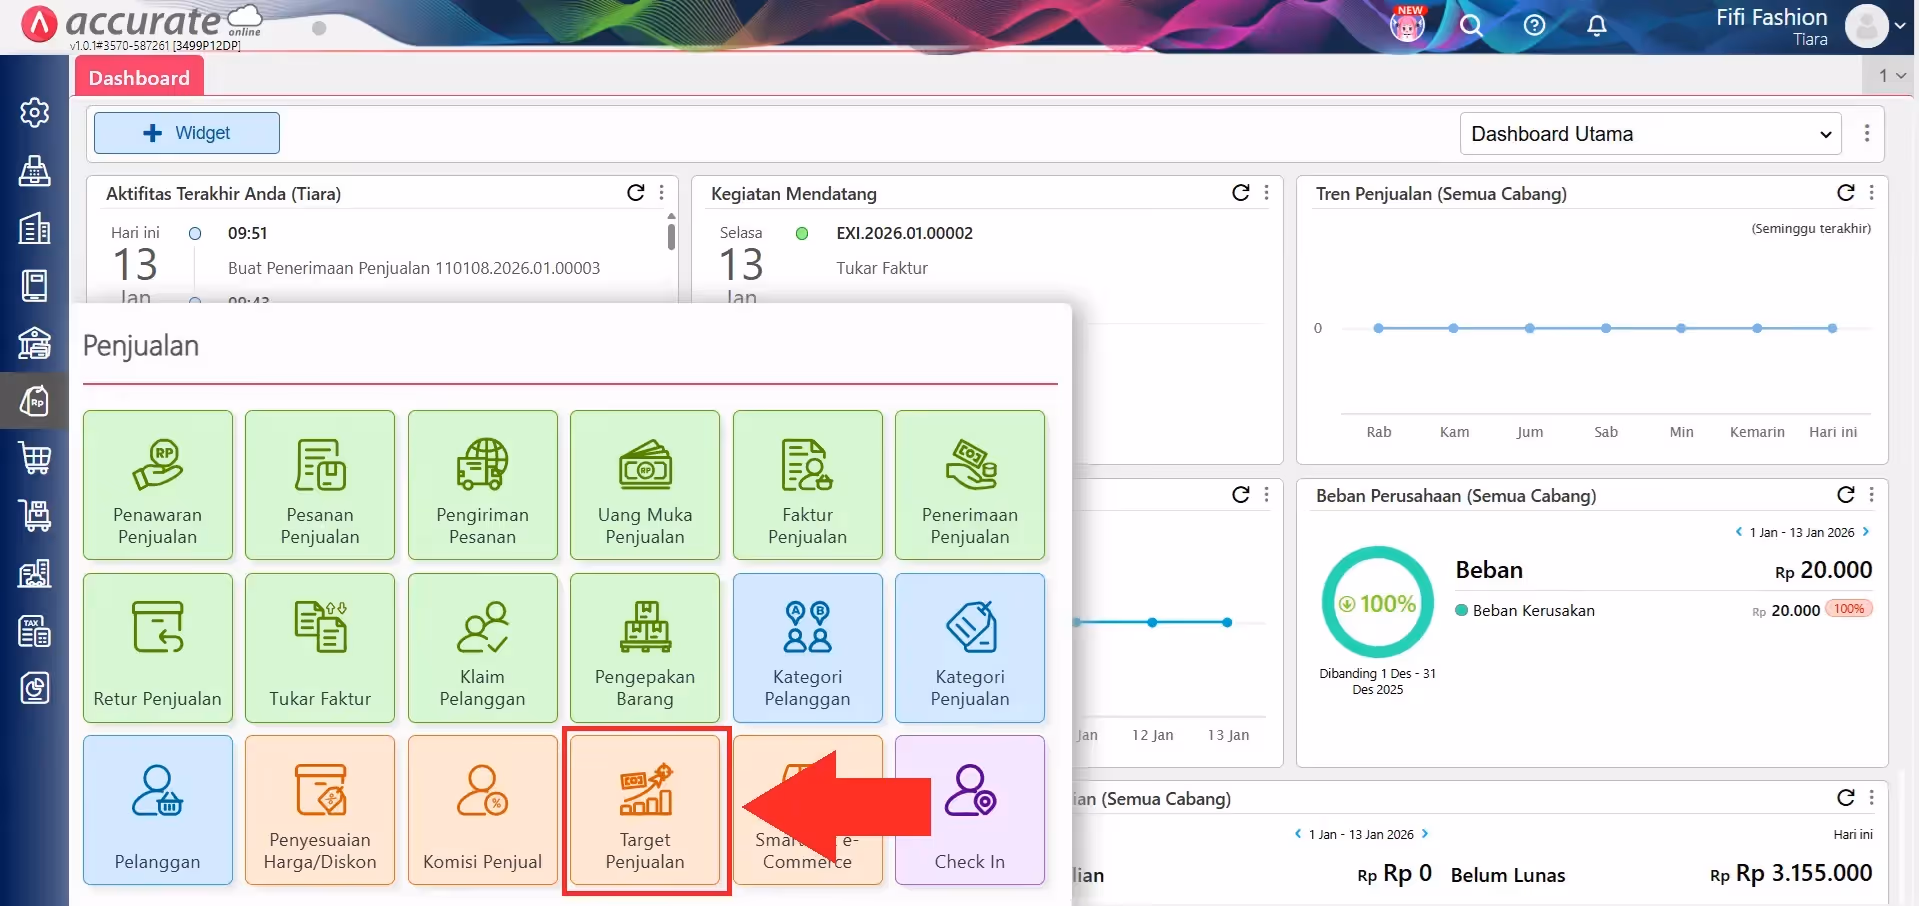Open the Penjualan sidebar module icon
This screenshot has width=1919, height=906.
(x=35, y=401)
